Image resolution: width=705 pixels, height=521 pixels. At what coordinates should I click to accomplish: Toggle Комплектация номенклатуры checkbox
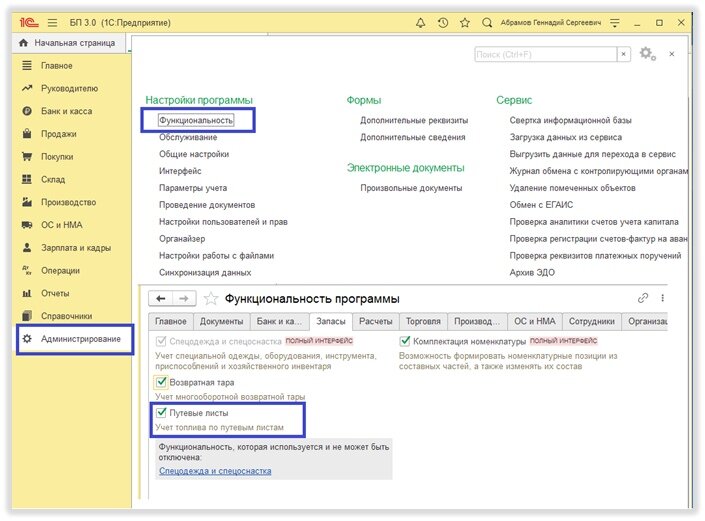click(x=405, y=341)
